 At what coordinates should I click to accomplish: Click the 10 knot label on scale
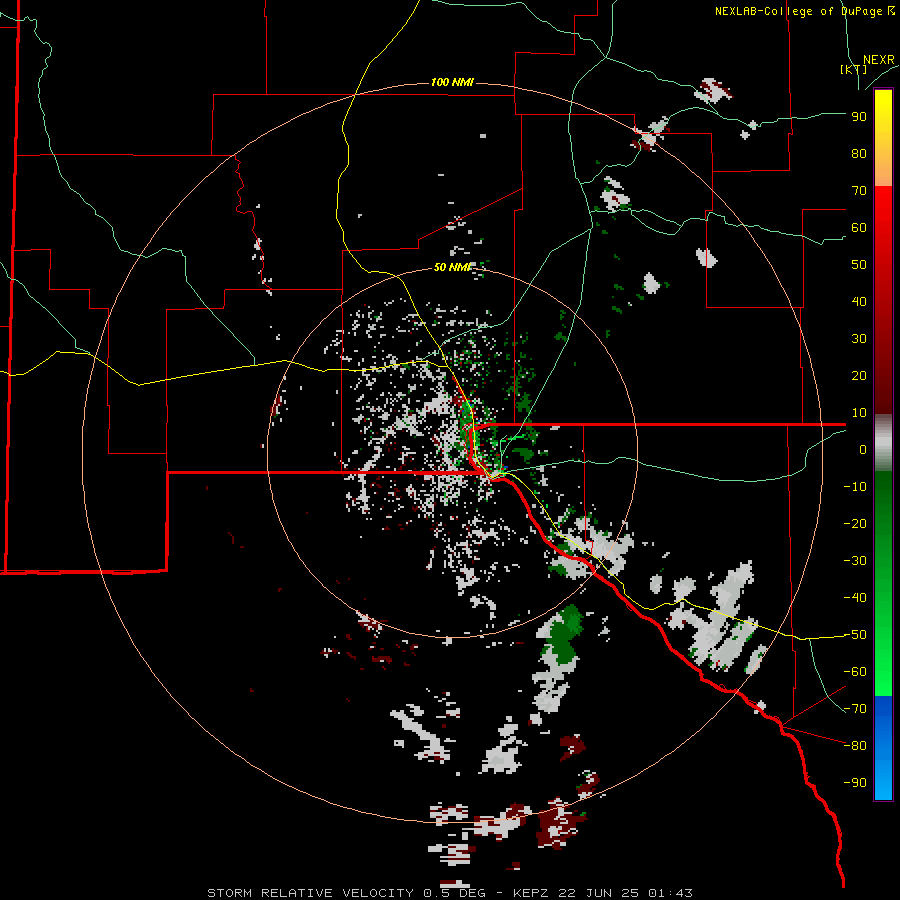[859, 413]
